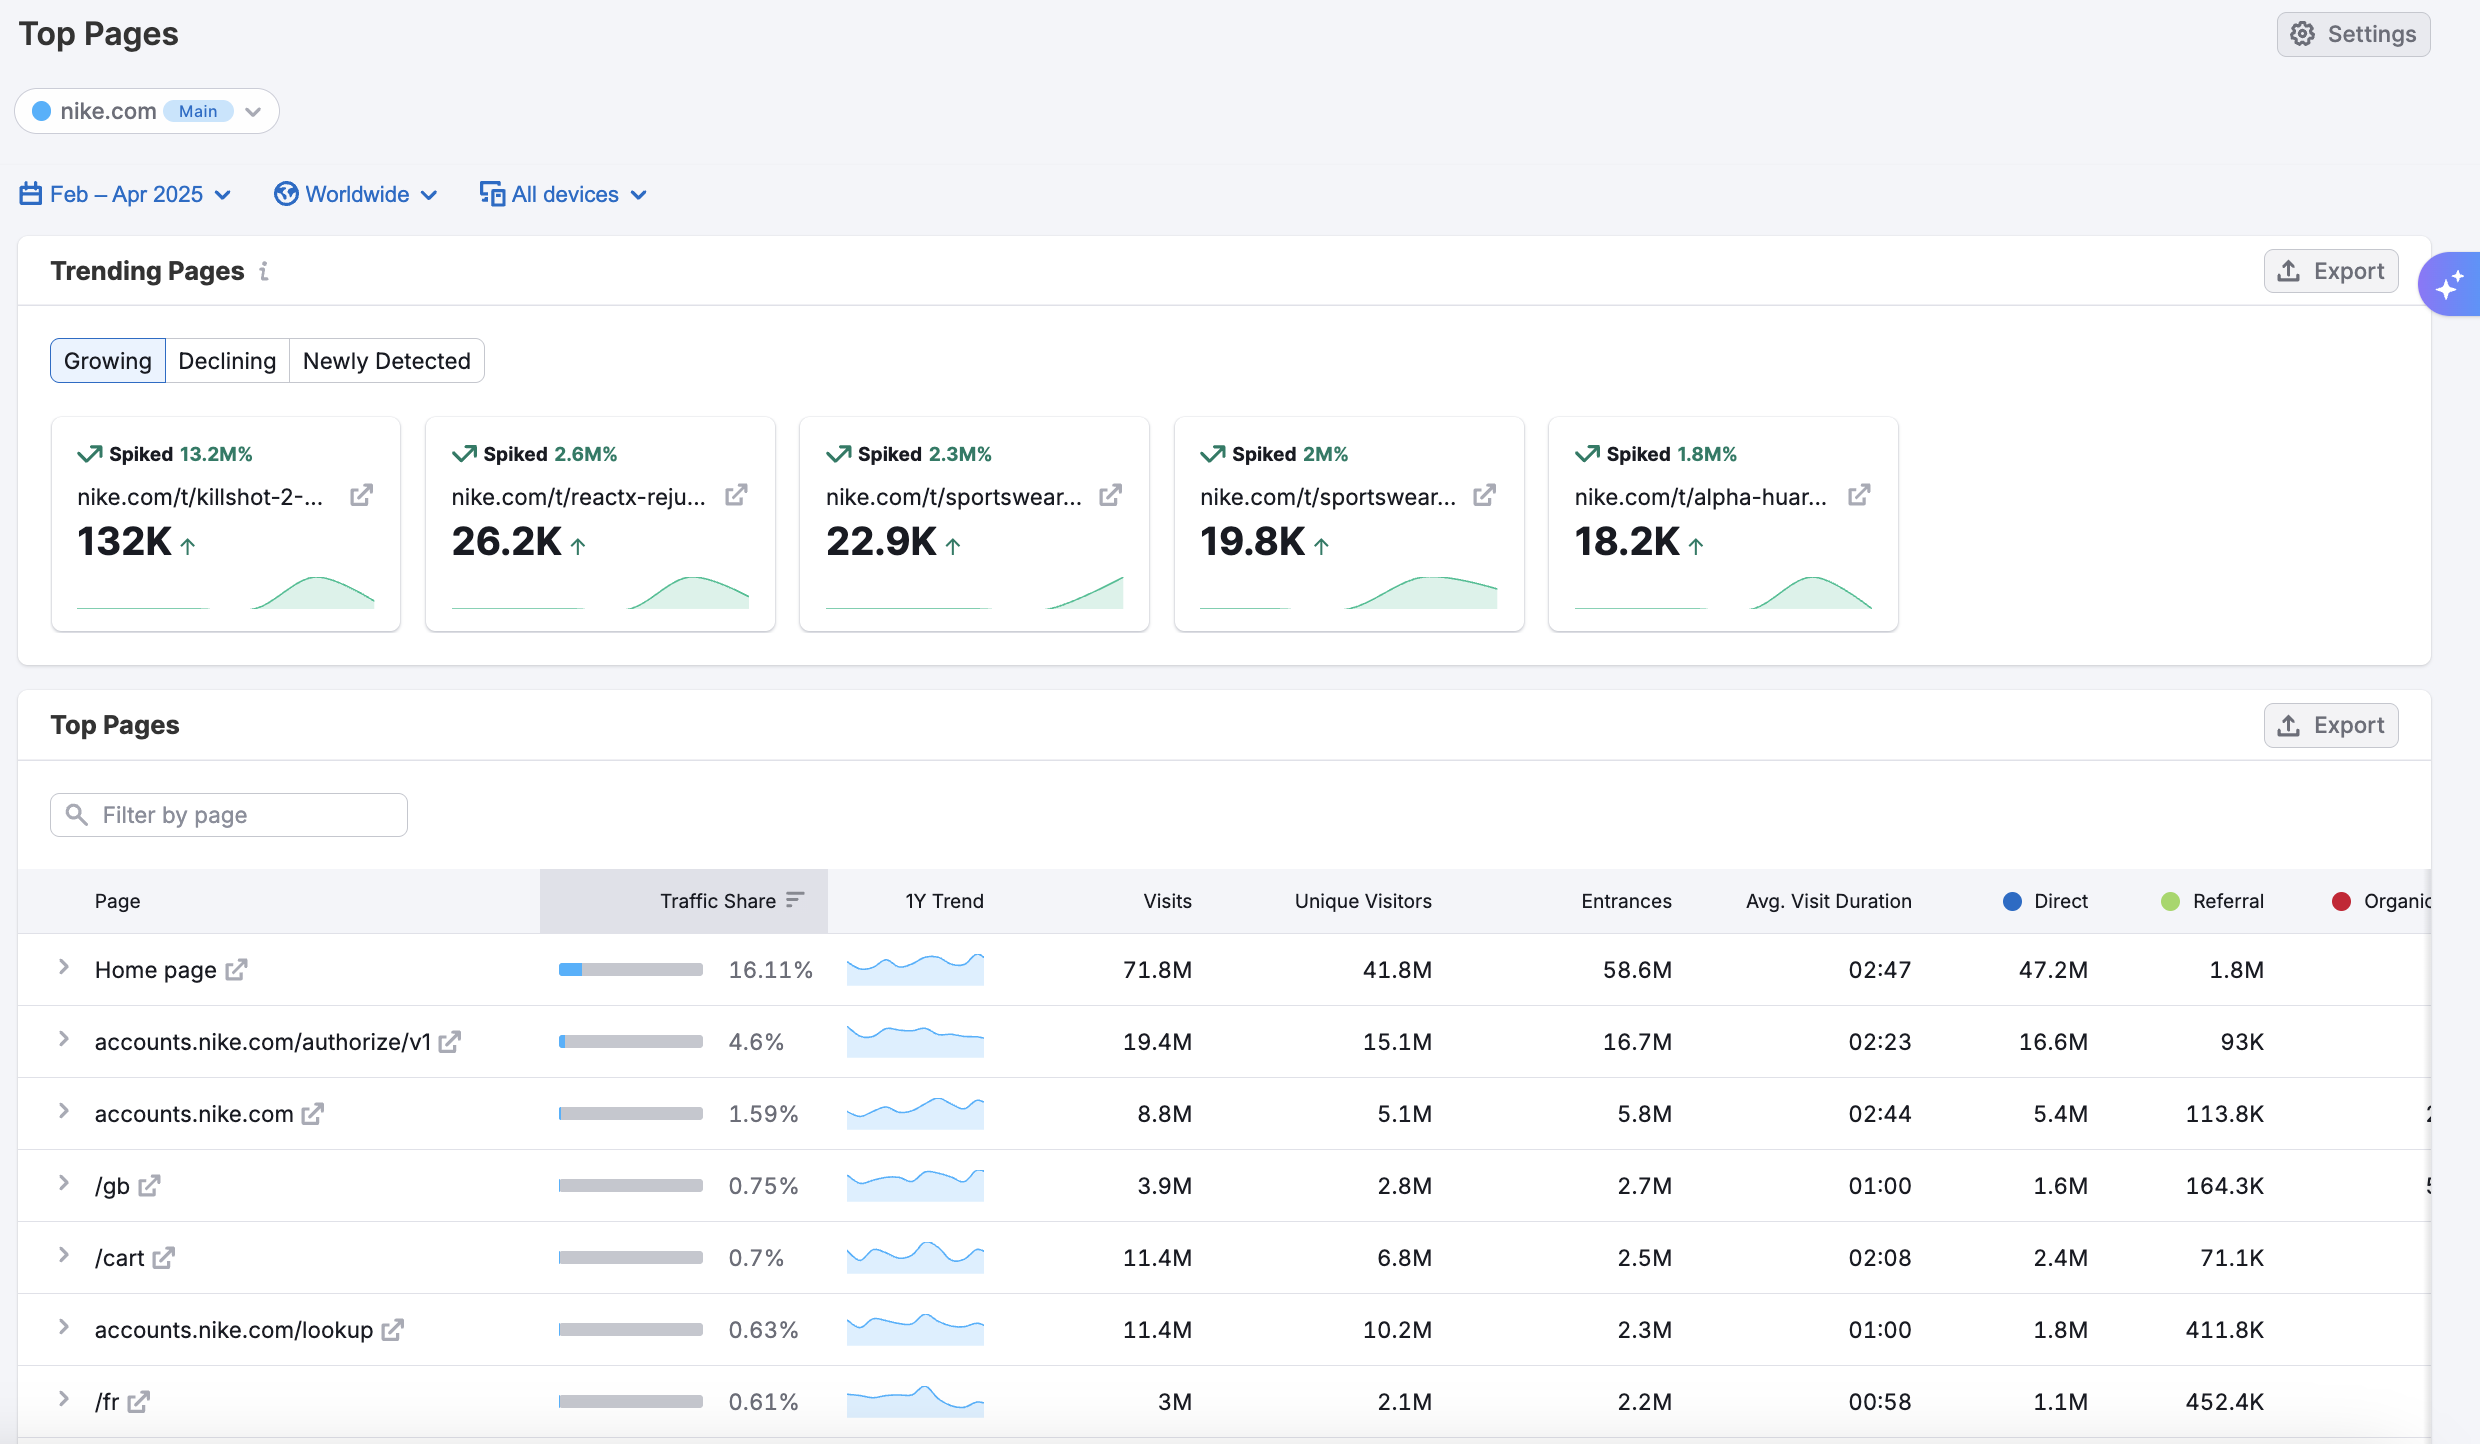Click the Trending Pages info icon
The height and width of the screenshot is (1444, 2480).
[264, 271]
